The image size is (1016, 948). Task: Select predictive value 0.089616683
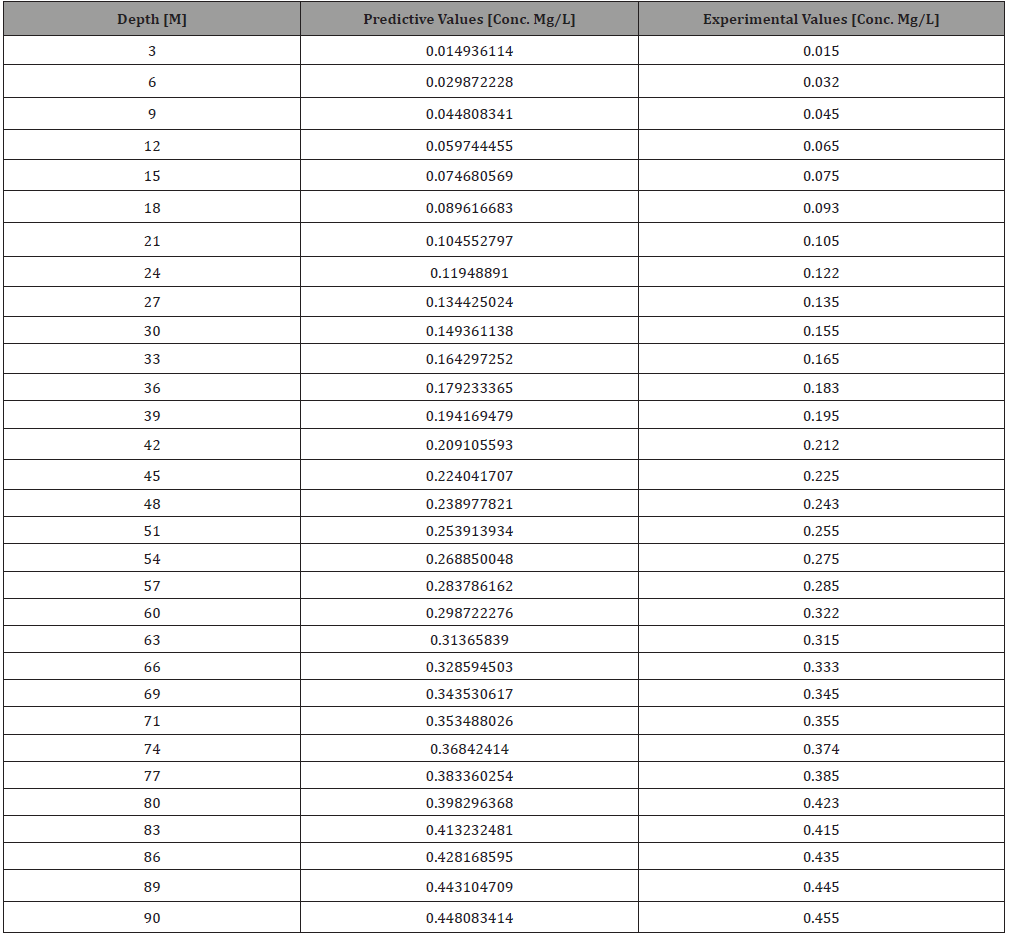pos(469,209)
